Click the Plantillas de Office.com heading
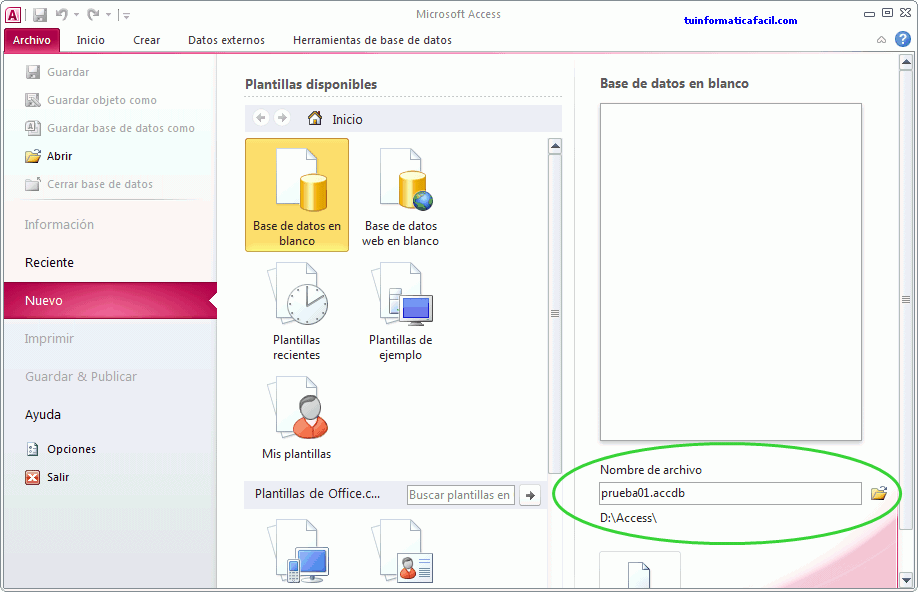Screen dimensions: 918x592 click(317, 494)
